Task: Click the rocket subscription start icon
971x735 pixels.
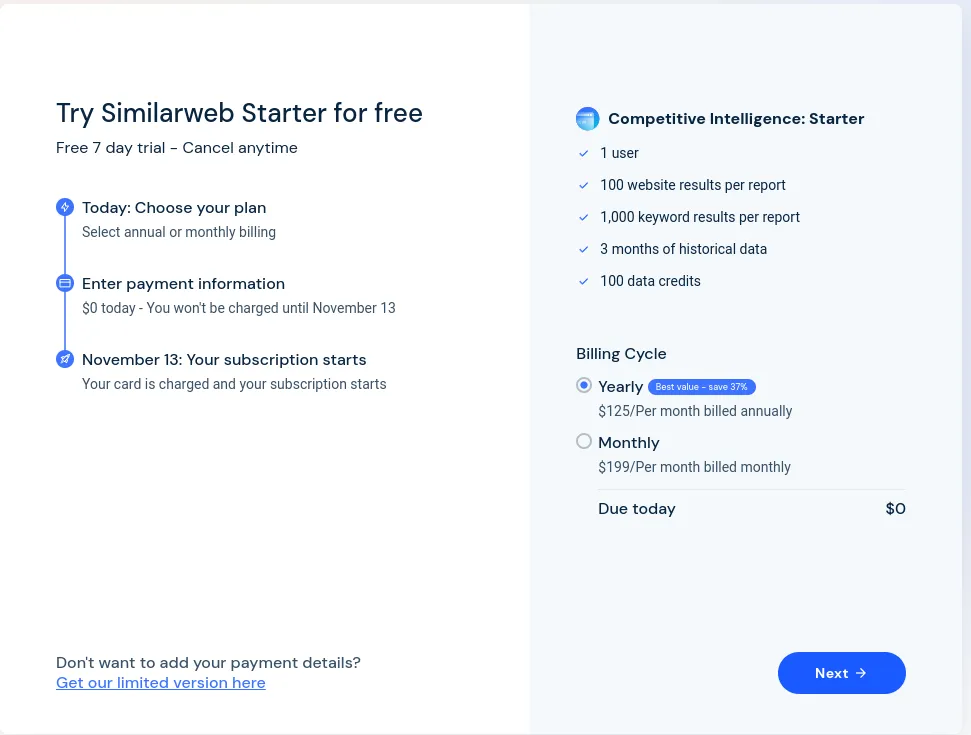Action: [65, 359]
